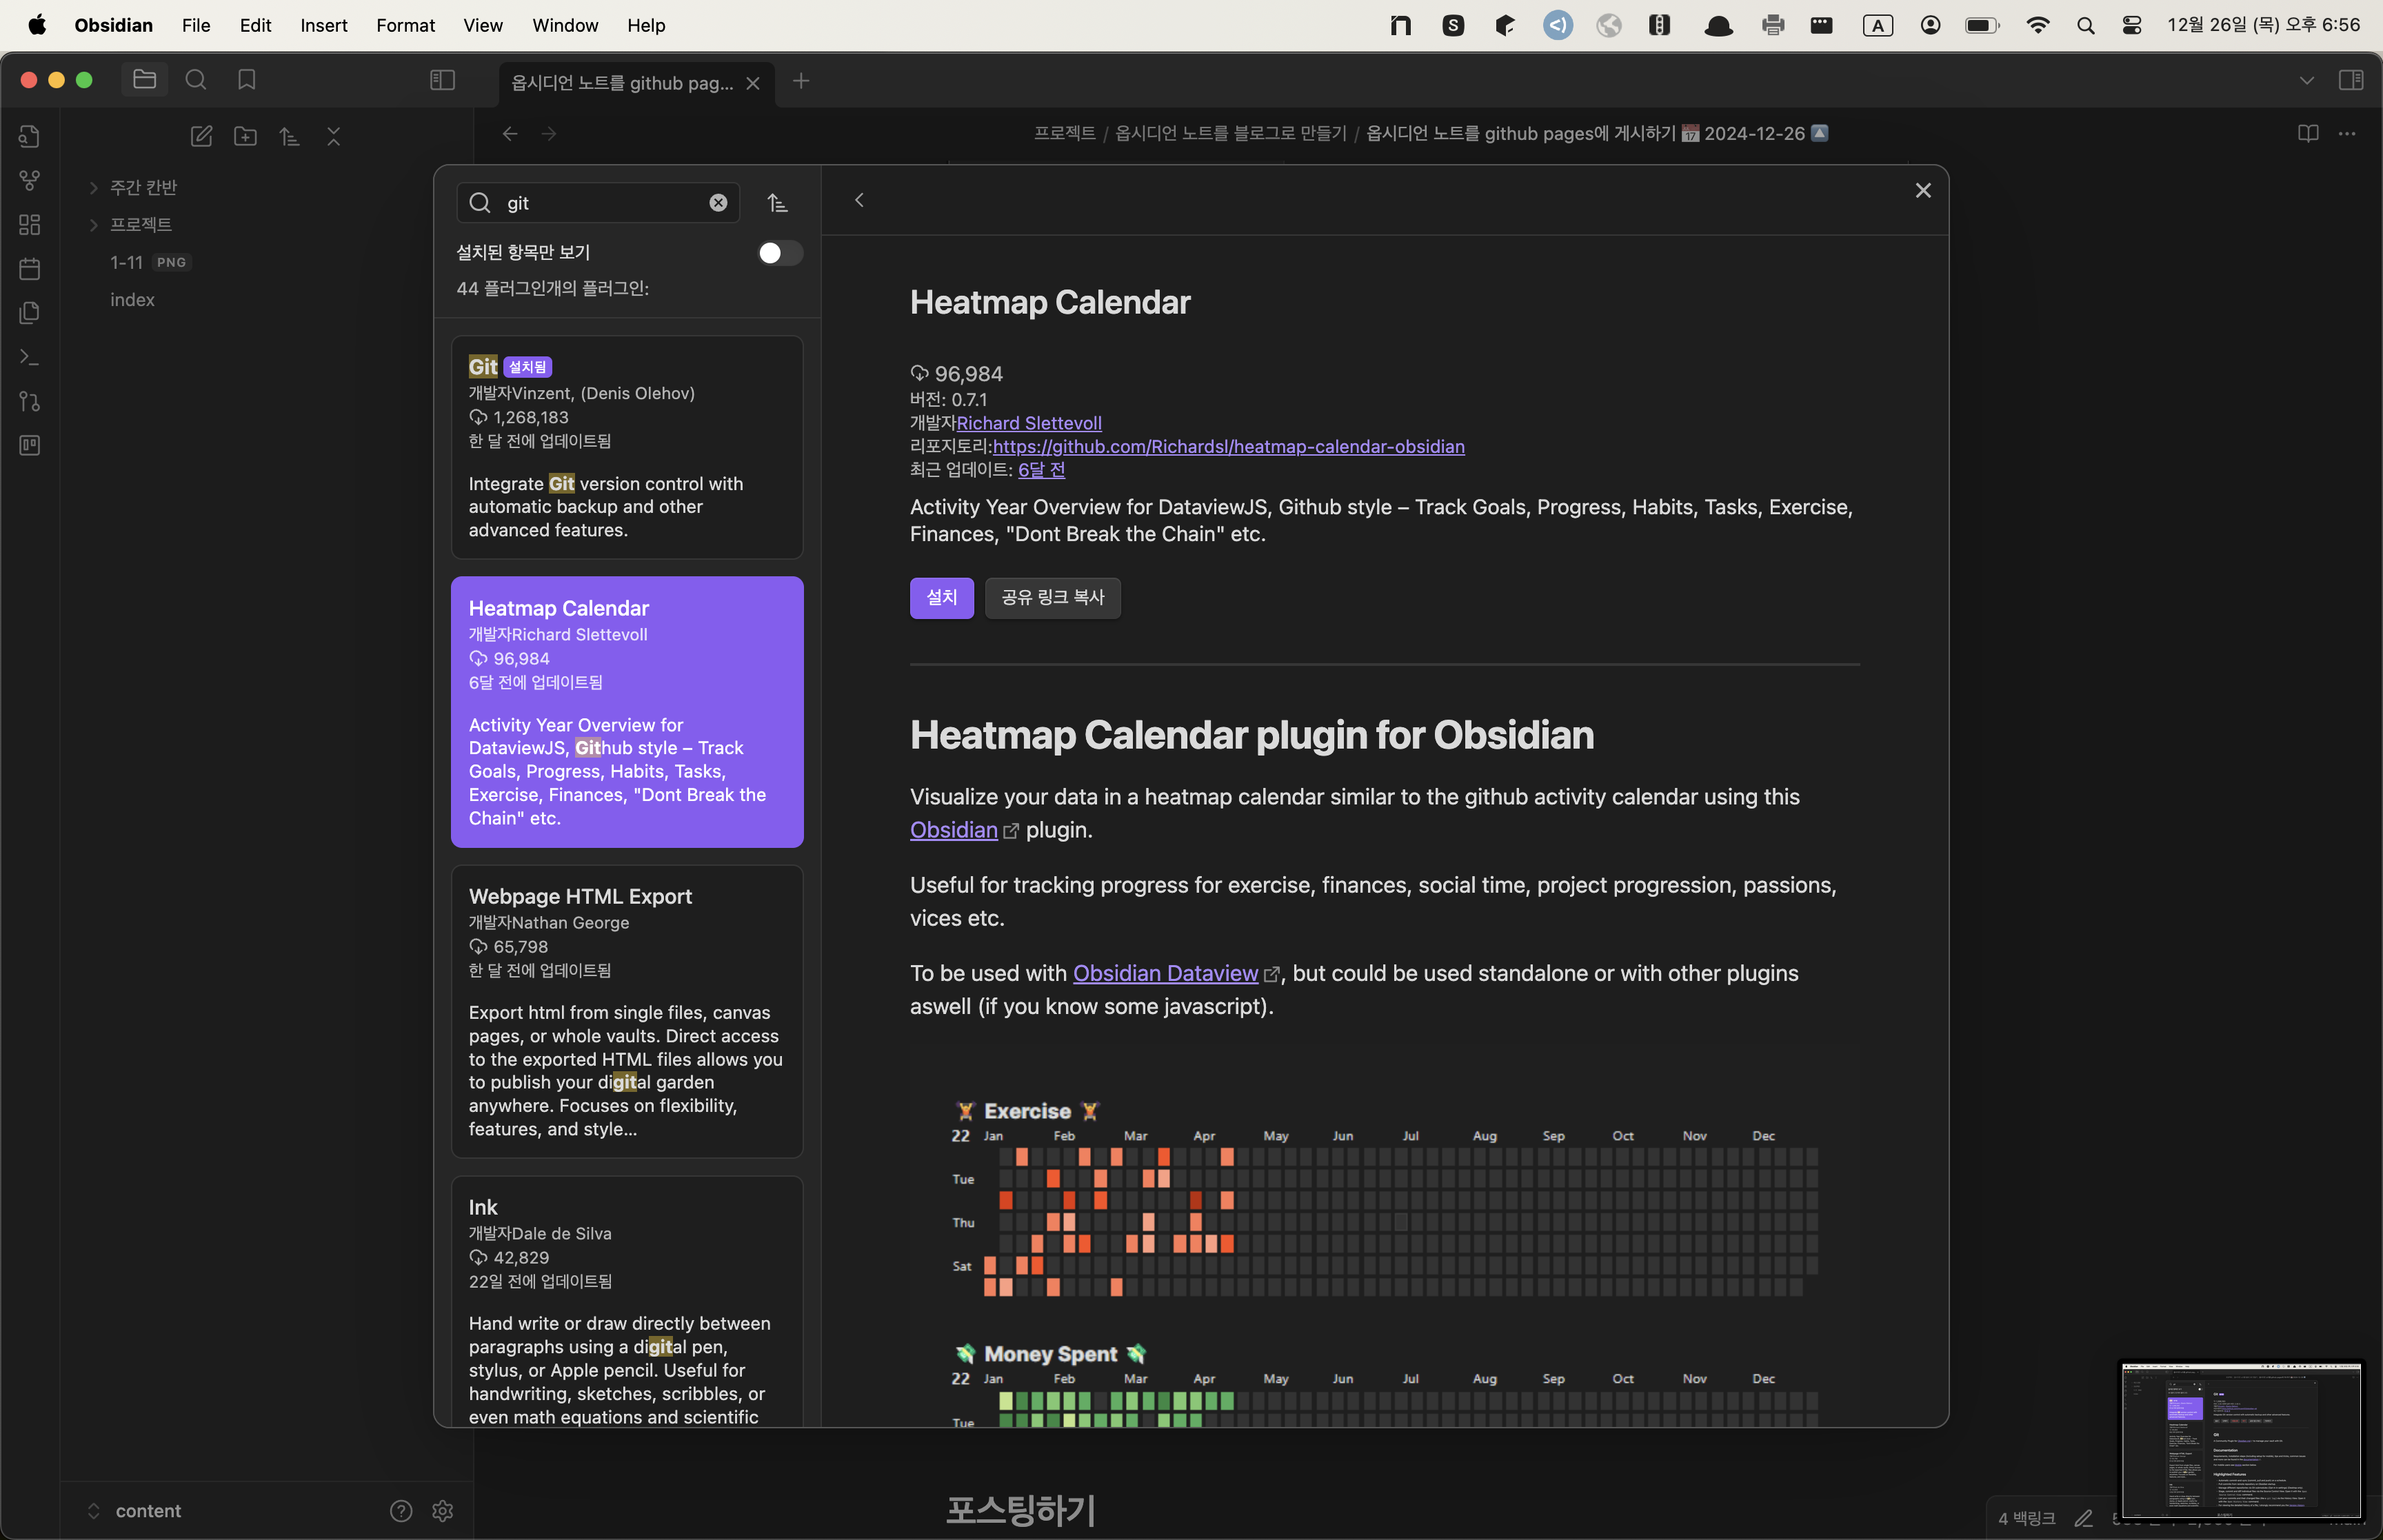Open the Obsidian Dataview link
Image resolution: width=2383 pixels, height=1540 pixels.
1165,973
